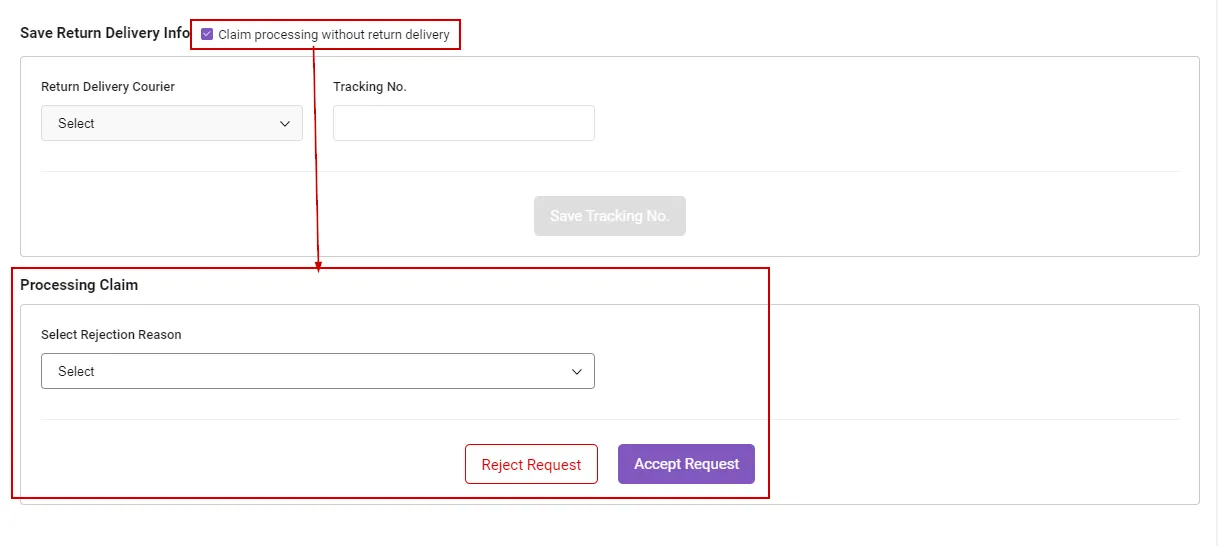1218x546 pixels.
Task: Click the "Return Delivery Courier" field label
Action: [x=108, y=87]
